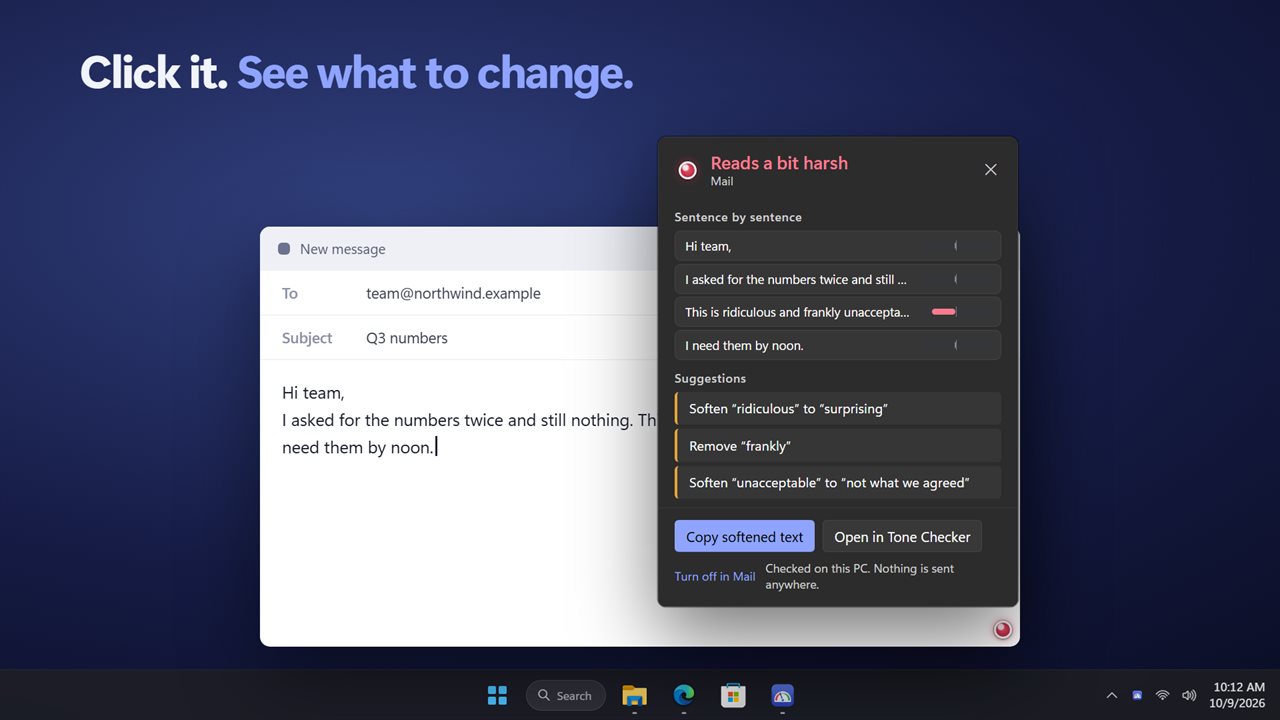Open Microsoft Store from the taskbar

click(733, 695)
